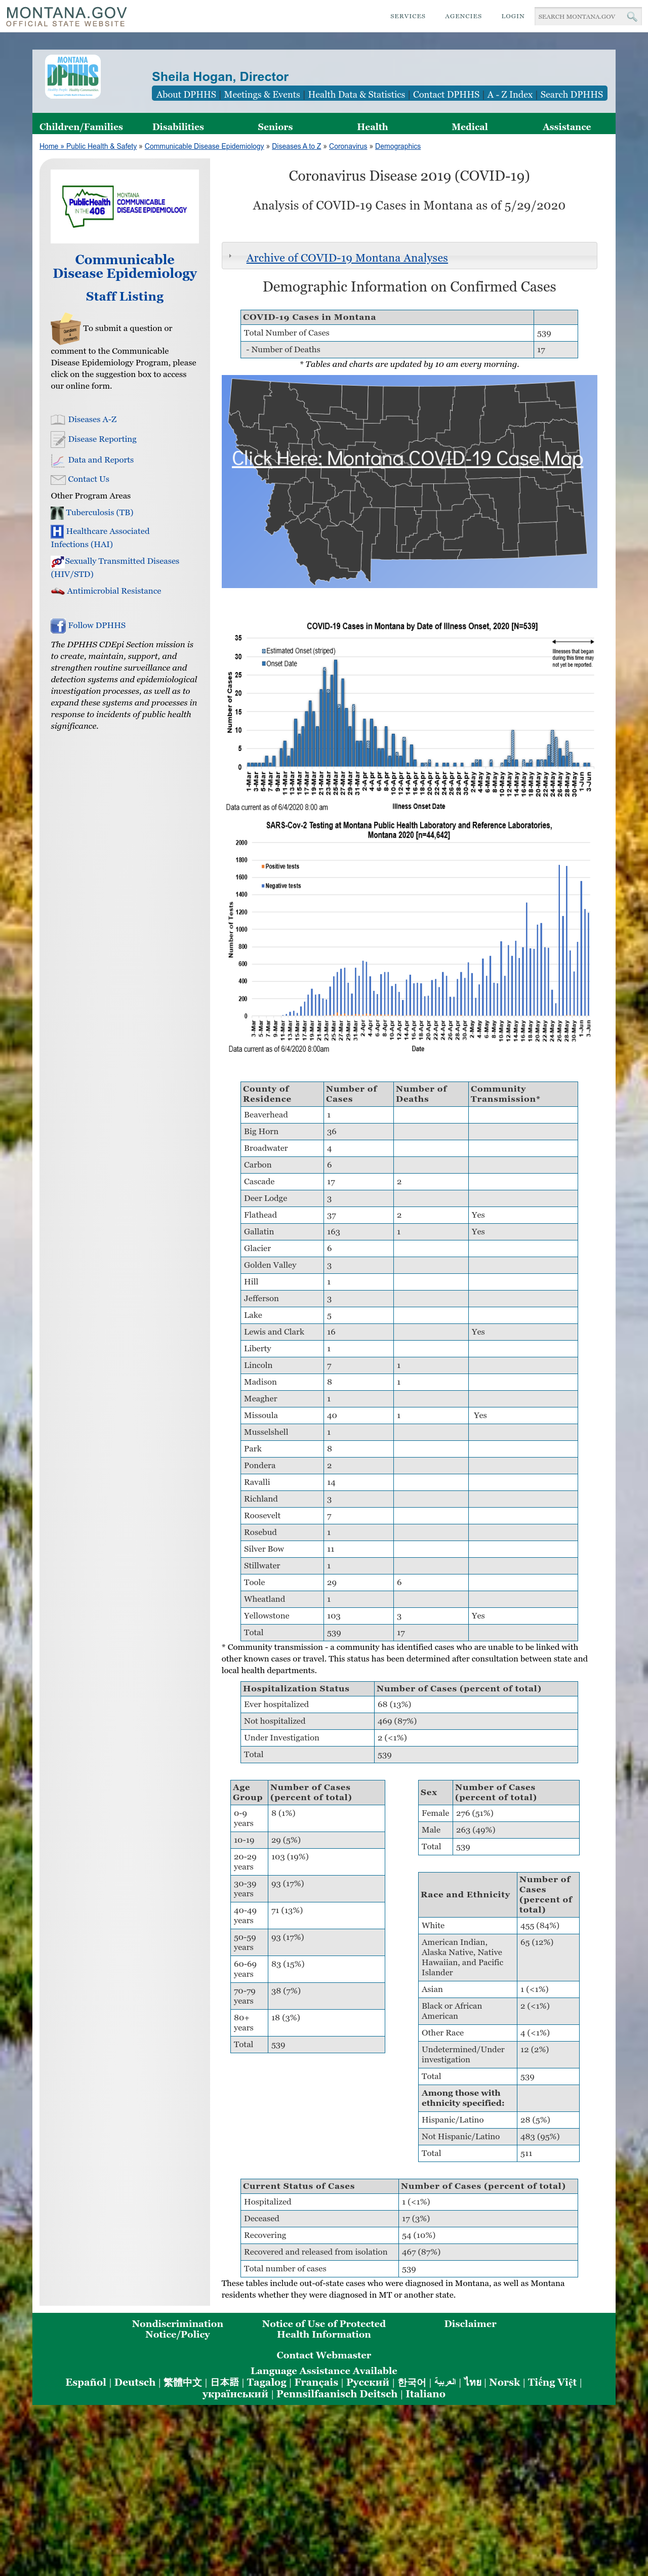Screen dimensions: 648x2576
Task: Click the Healthcare Associated Infections H icon
Action: (57, 532)
